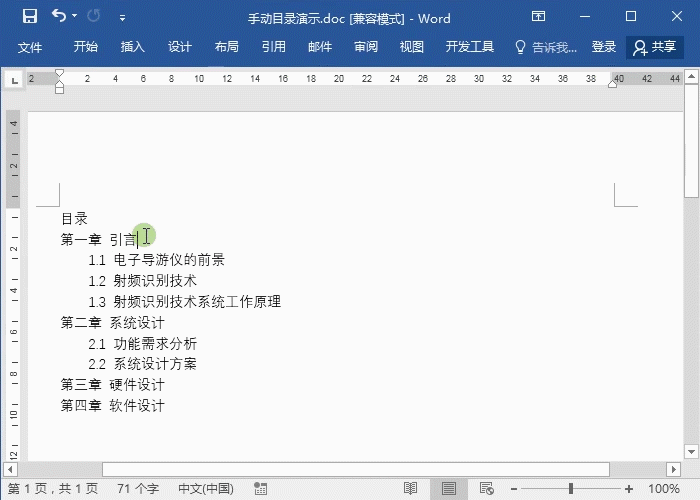Click the line 1.1 电子导游仪的前景
This screenshot has height=500, width=700.
click(x=156, y=260)
